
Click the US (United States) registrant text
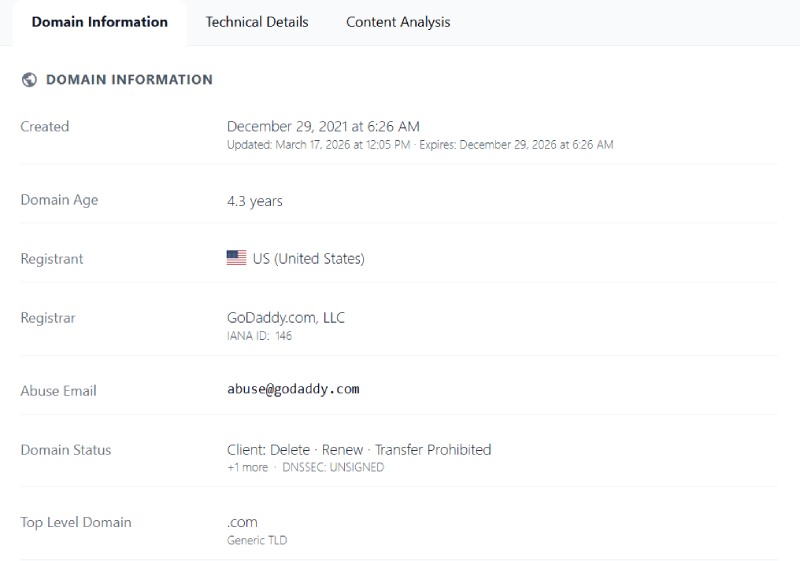(x=308, y=258)
